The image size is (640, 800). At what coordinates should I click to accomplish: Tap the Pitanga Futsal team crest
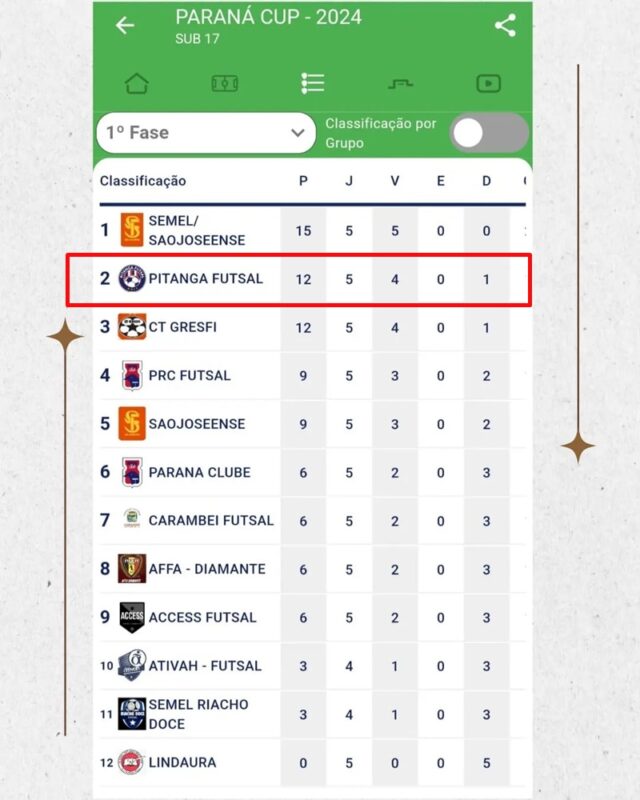(x=132, y=279)
